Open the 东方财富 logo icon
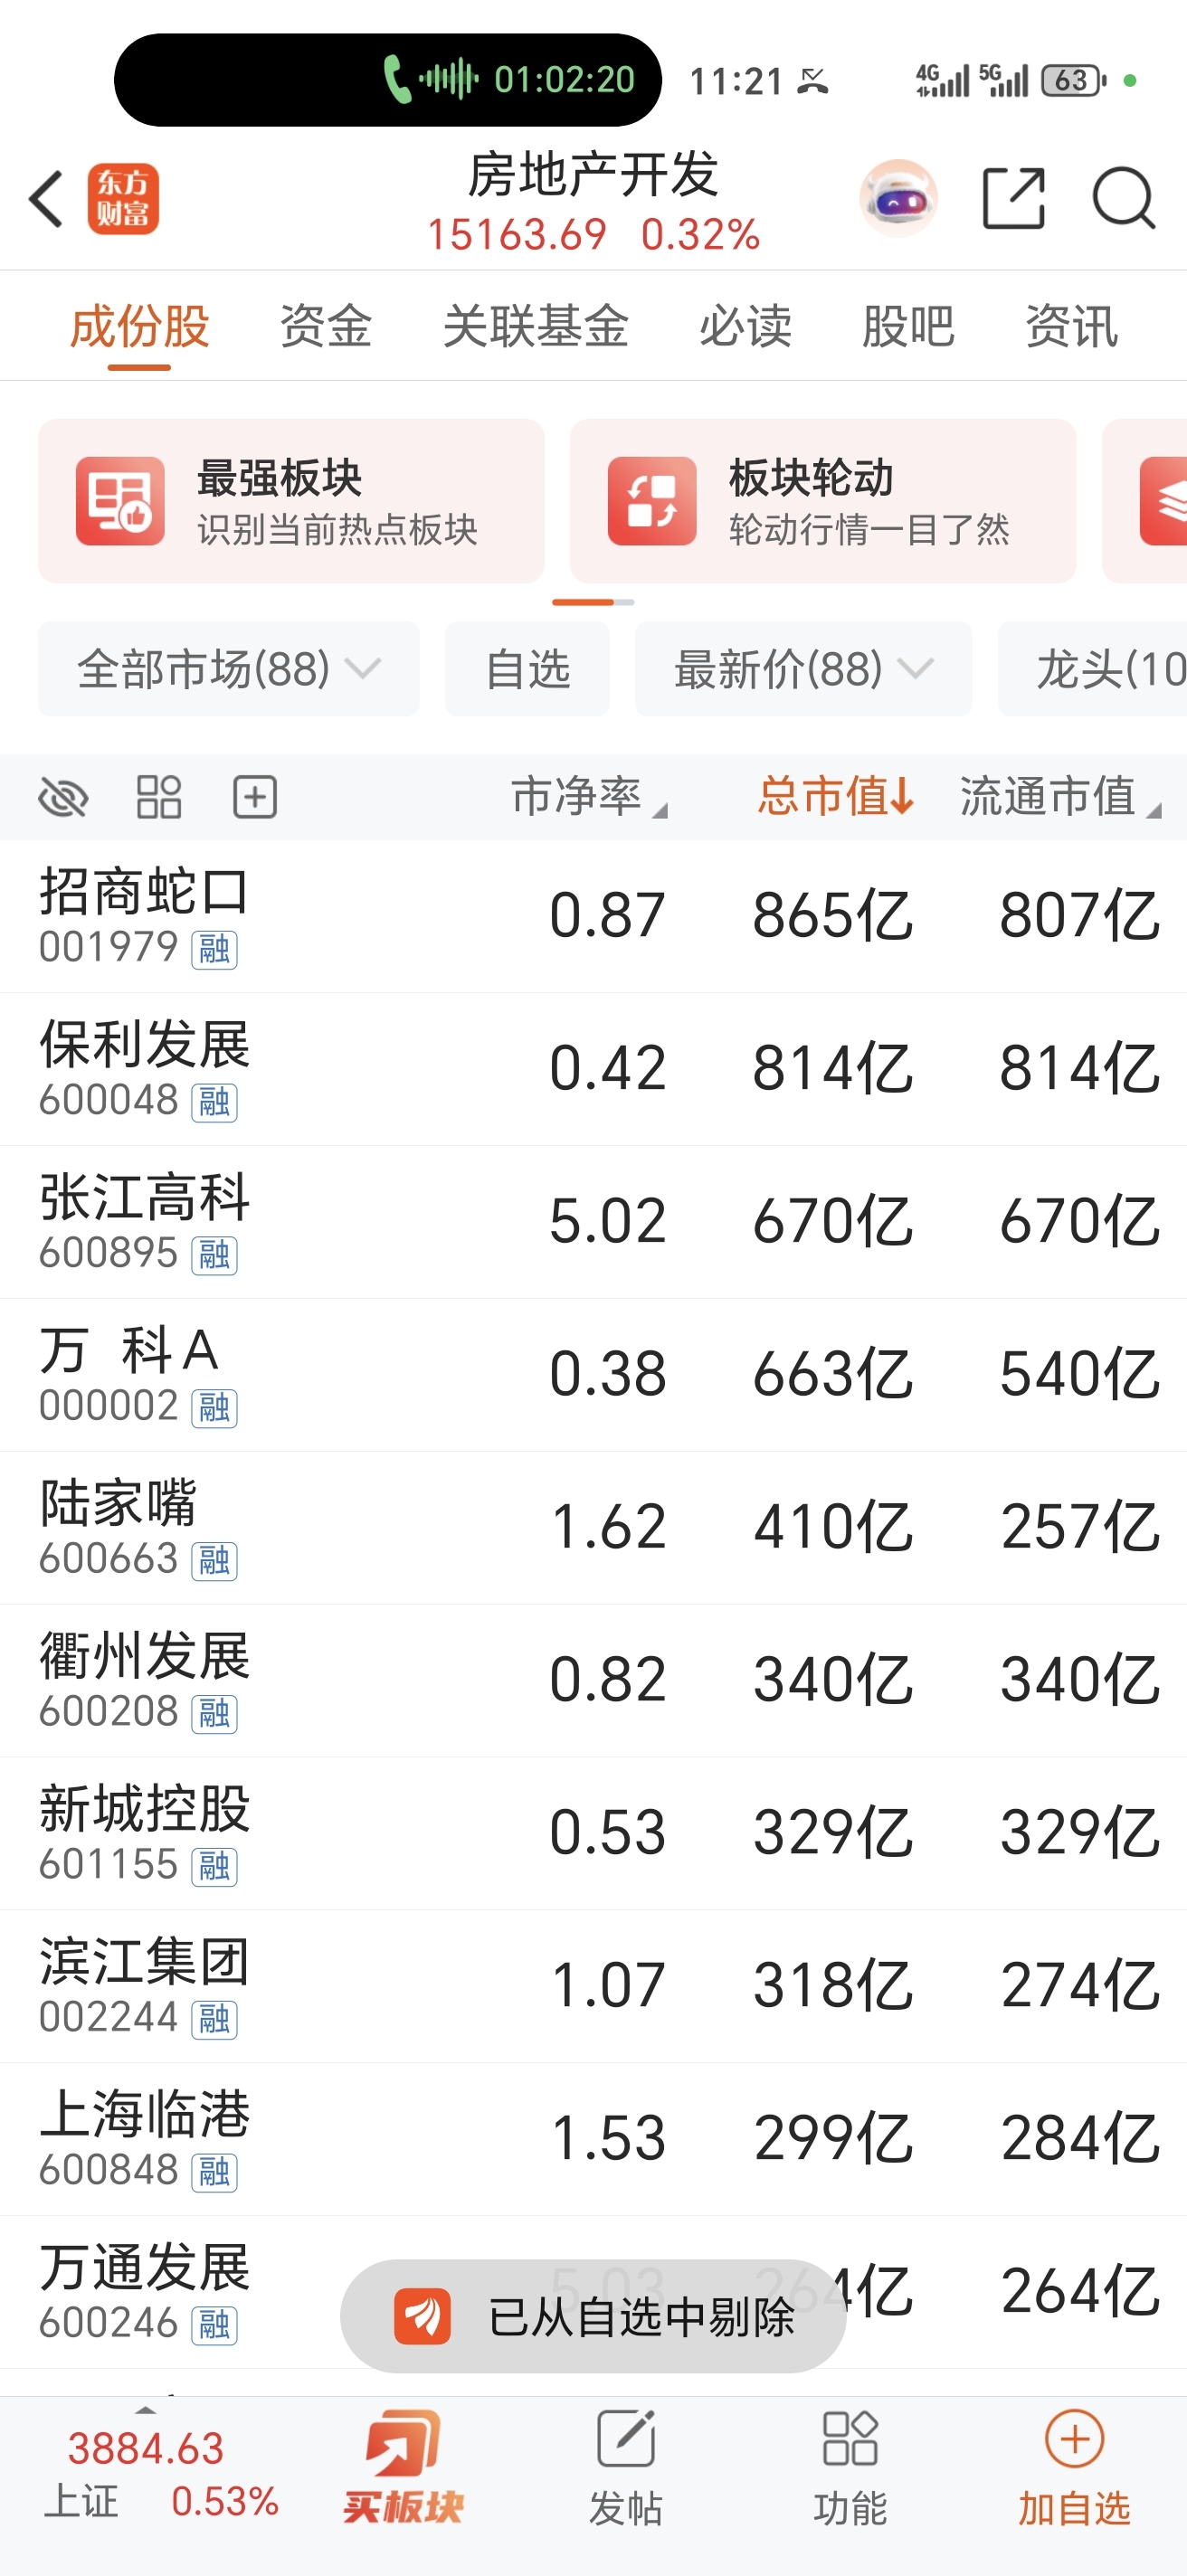Viewport: 1187px width, 2576px height. pos(123,199)
